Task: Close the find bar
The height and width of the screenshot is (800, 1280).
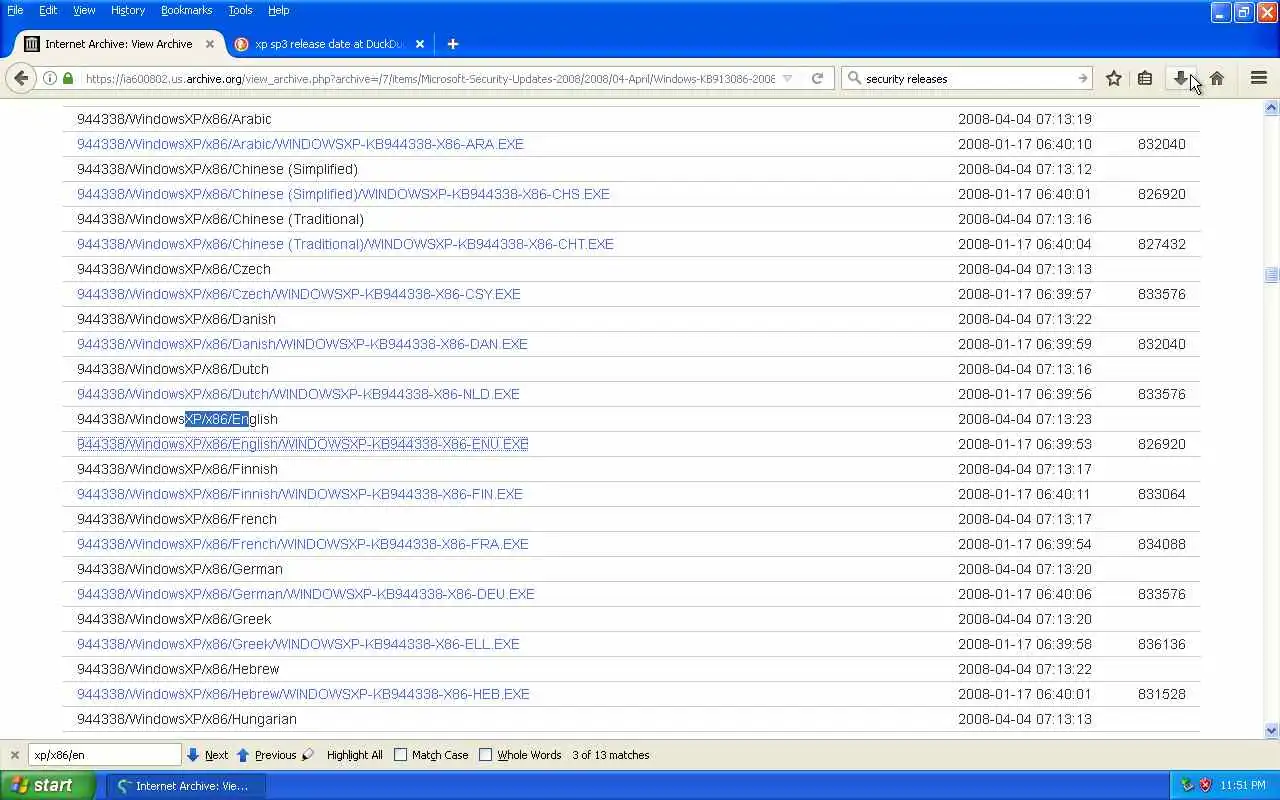Action: point(14,755)
